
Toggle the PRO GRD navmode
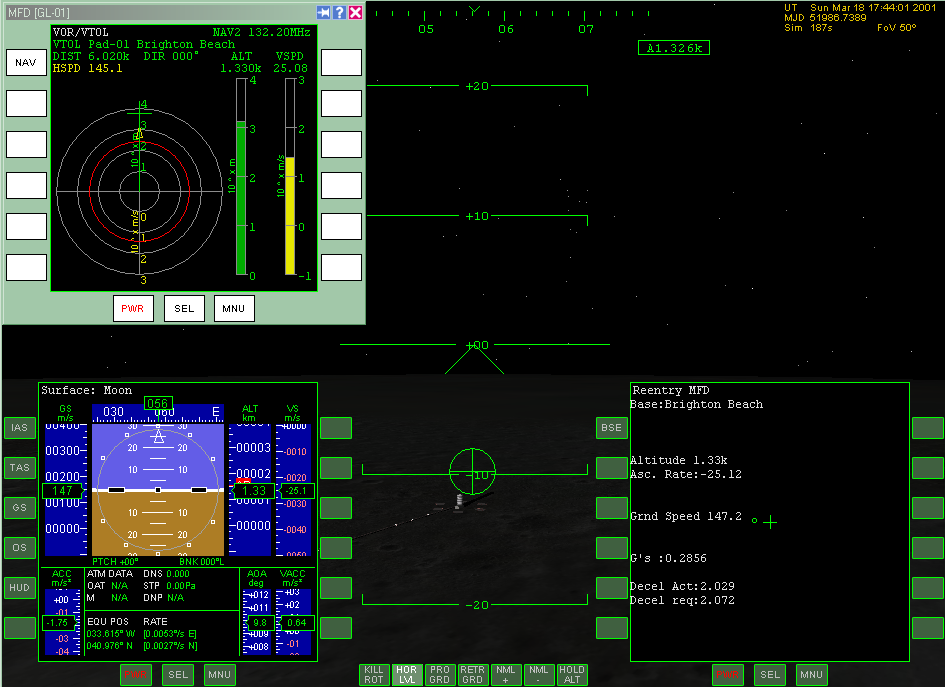click(x=439, y=675)
